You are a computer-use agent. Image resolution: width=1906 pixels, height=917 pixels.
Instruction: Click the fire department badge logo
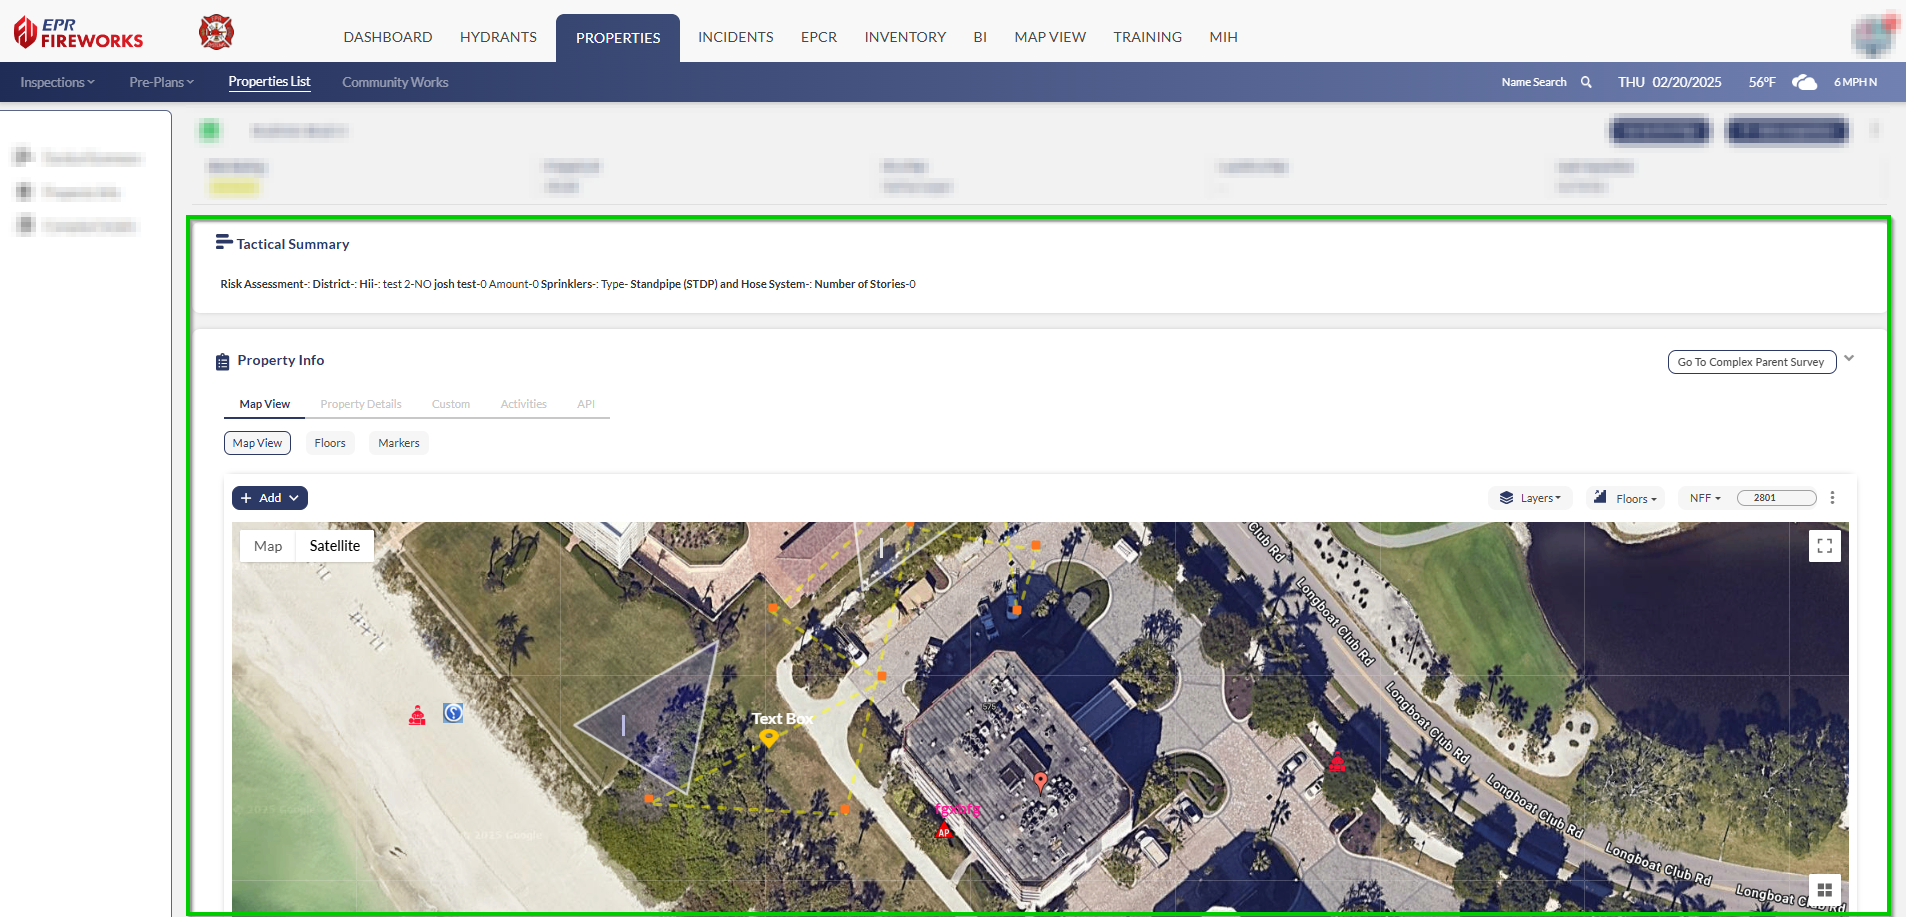click(216, 33)
